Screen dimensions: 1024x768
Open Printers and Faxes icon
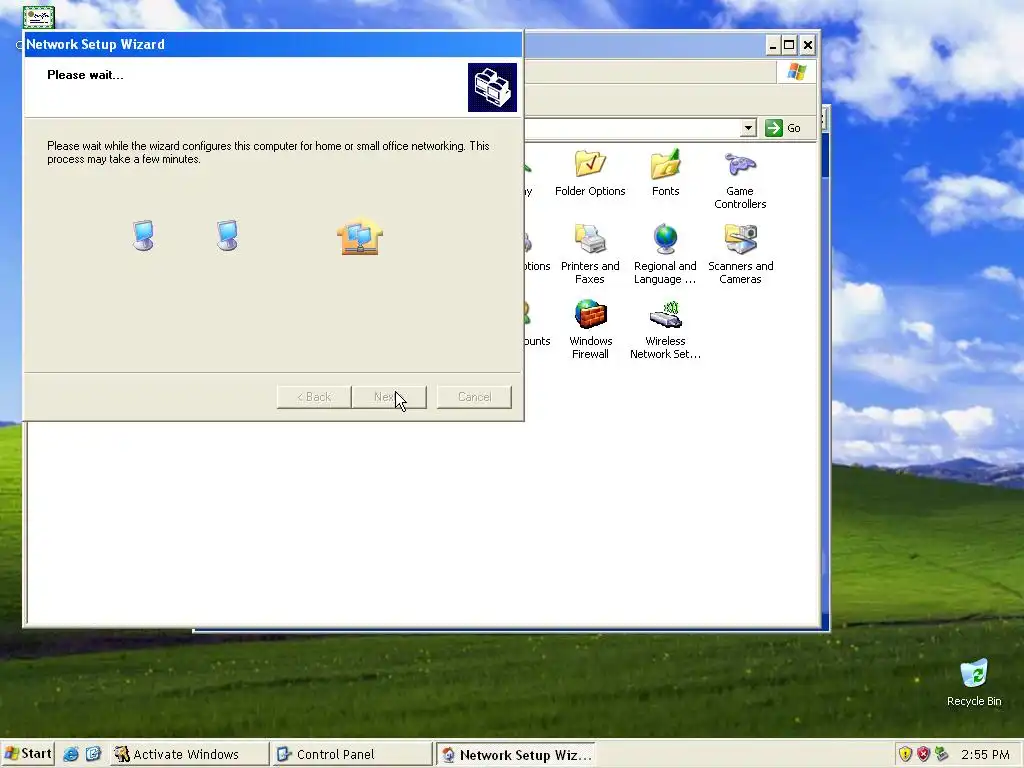(x=590, y=255)
